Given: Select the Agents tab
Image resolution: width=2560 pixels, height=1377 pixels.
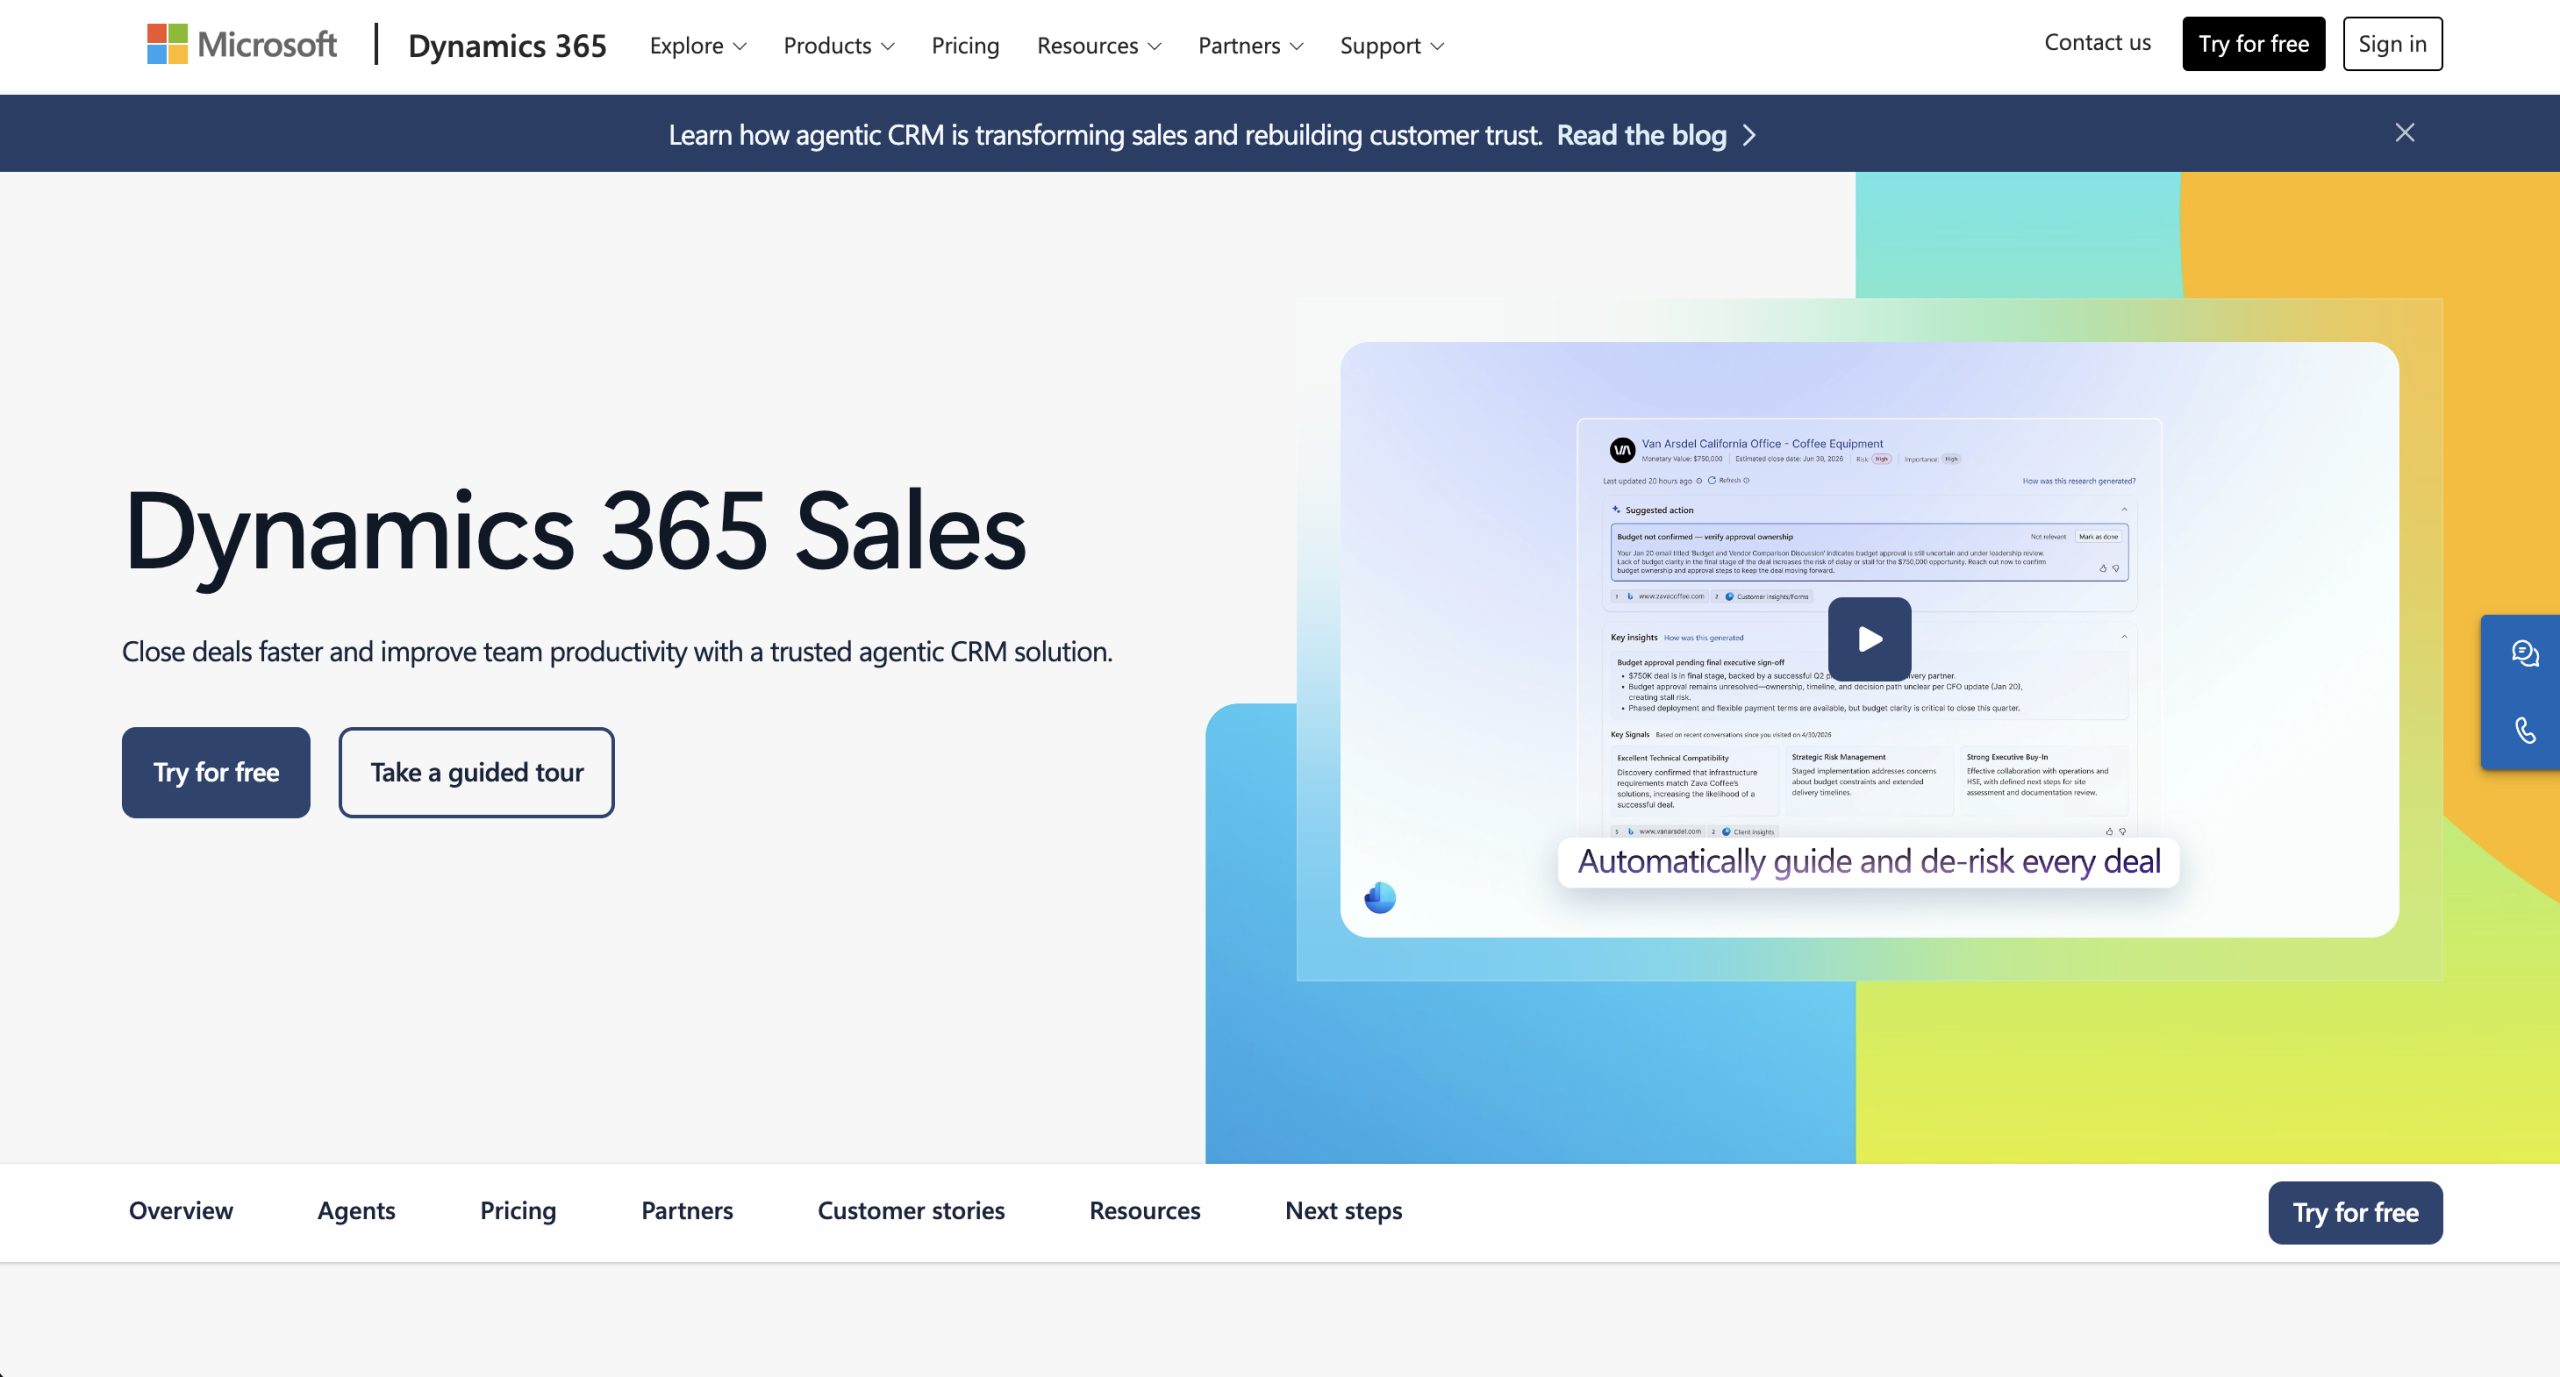Looking at the screenshot, I should 356,1211.
